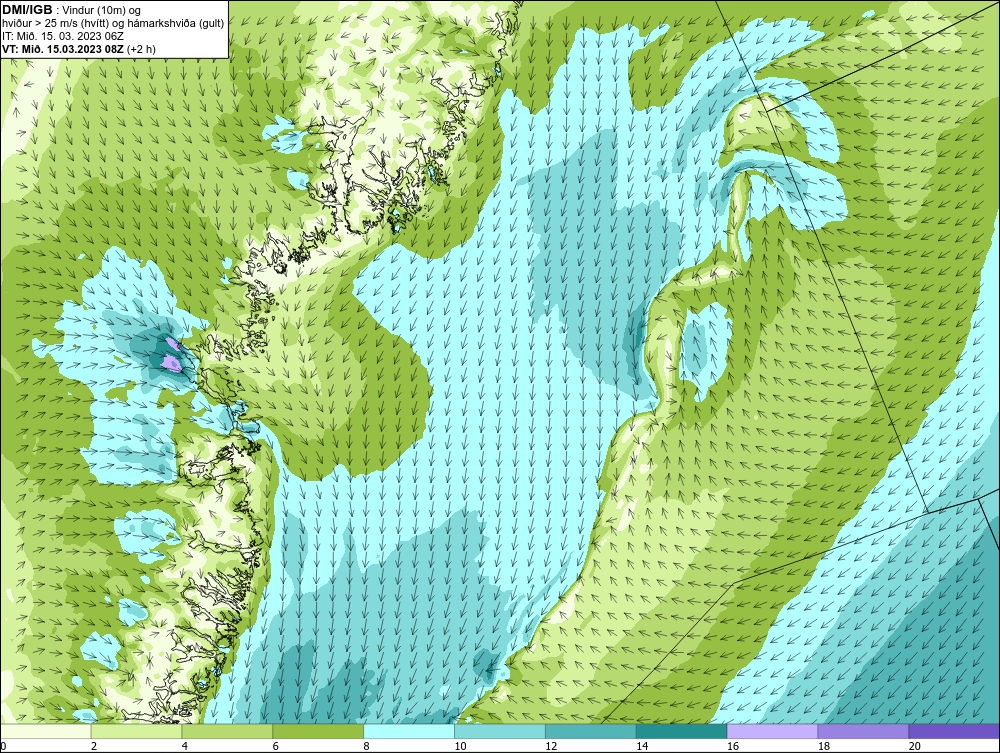The width and height of the screenshot is (1000, 753).
Task: Click the legend label 6
Action: (x=276, y=746)
